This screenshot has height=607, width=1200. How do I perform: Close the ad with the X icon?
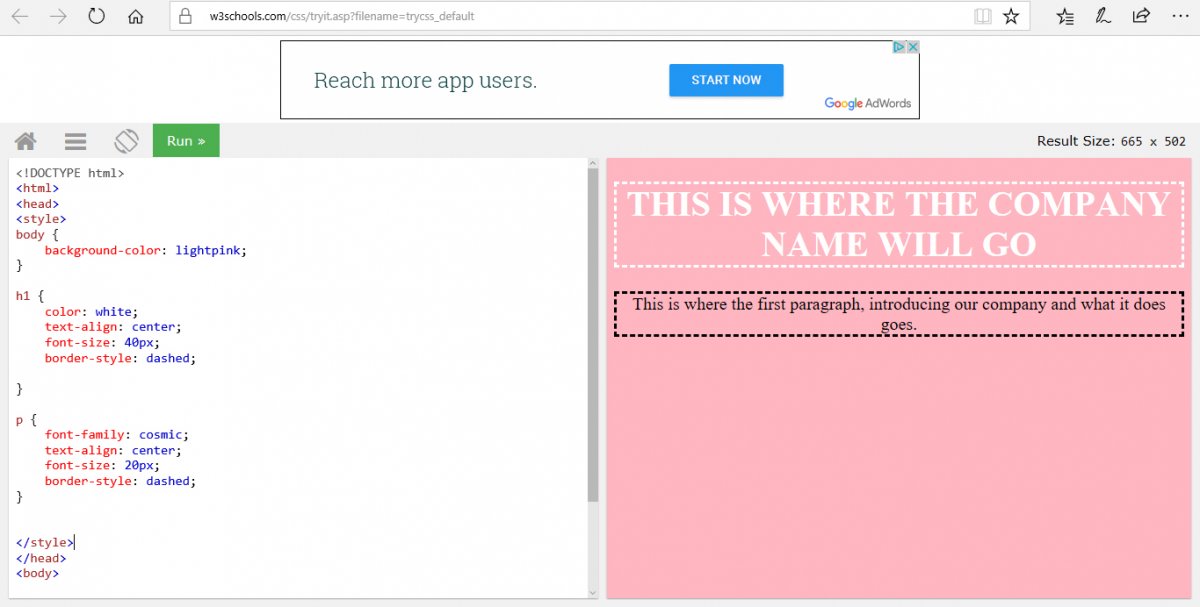[x=912, y=47]
